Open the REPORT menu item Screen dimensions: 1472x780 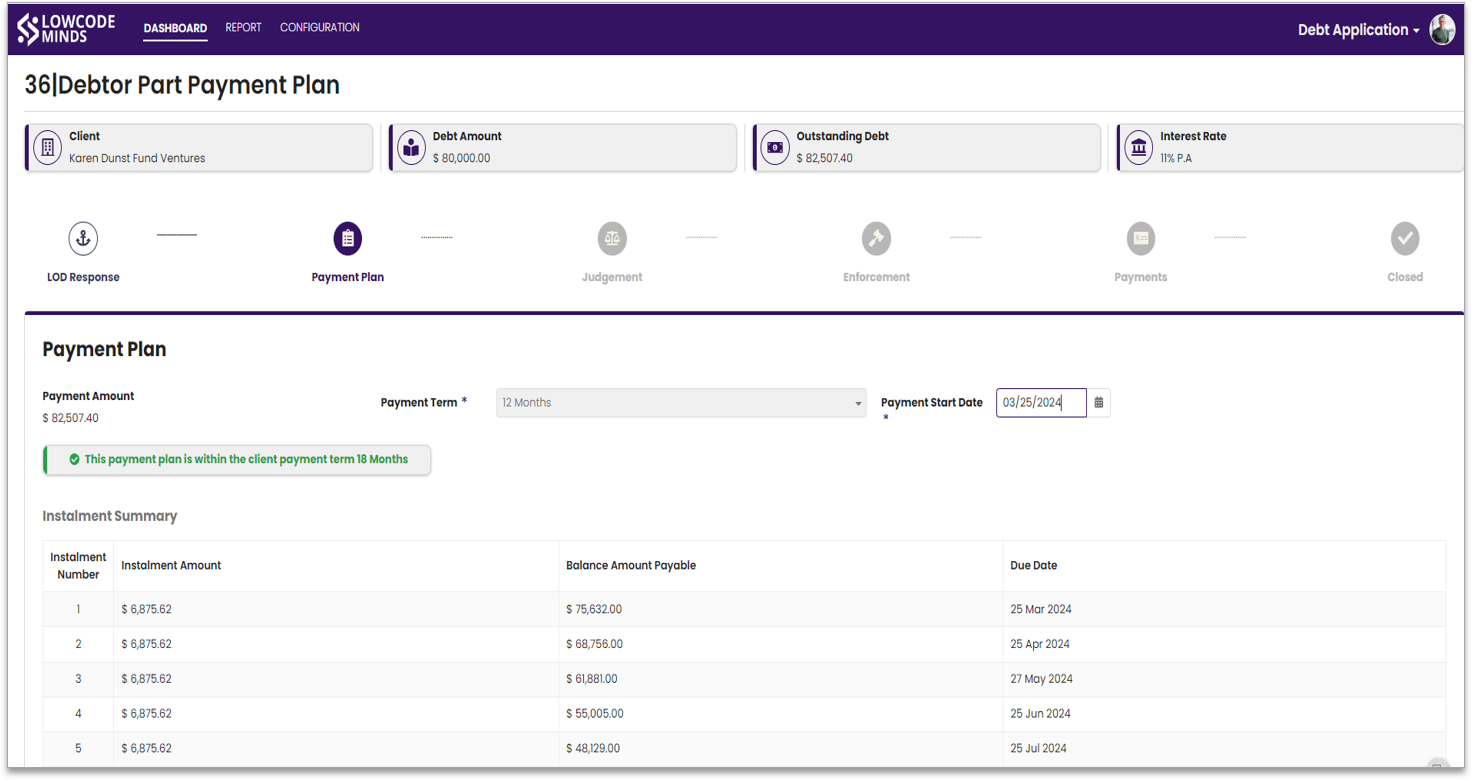tap(243, 28)
